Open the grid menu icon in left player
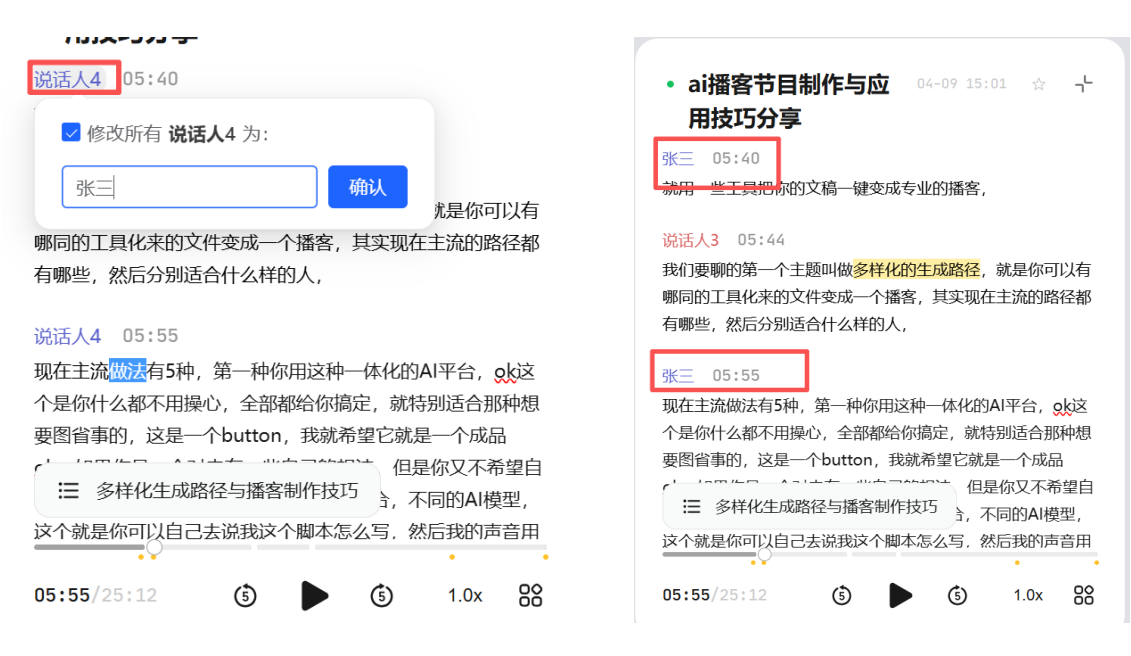Viewport: 1131px width, 656px height. 531,595
